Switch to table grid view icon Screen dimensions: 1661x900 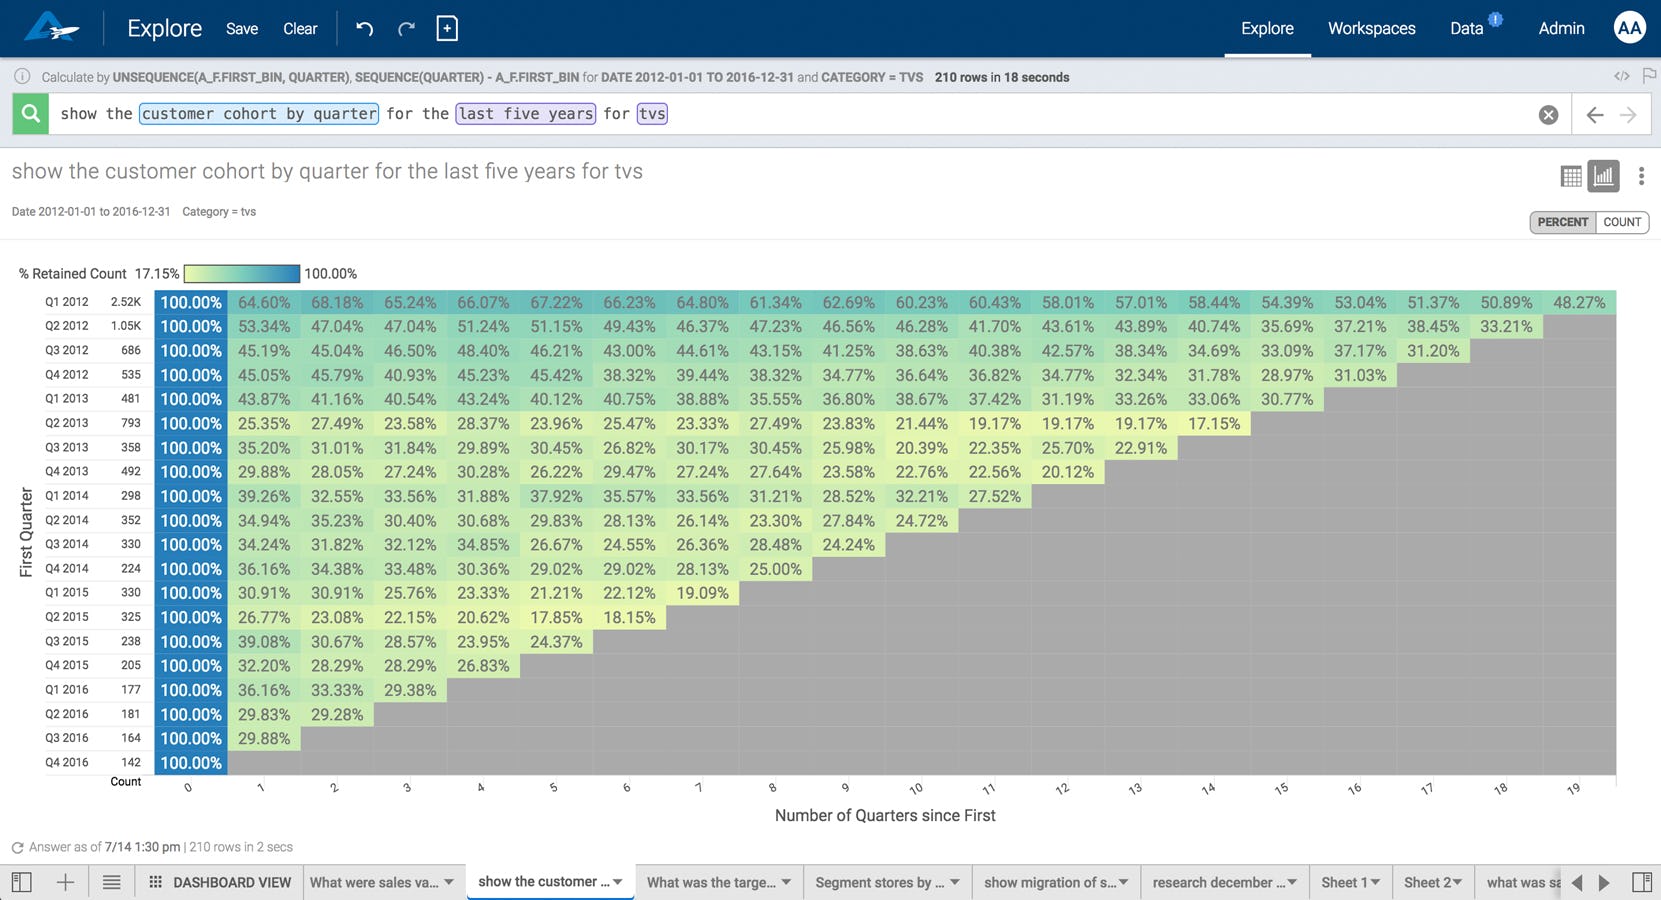1571,177
